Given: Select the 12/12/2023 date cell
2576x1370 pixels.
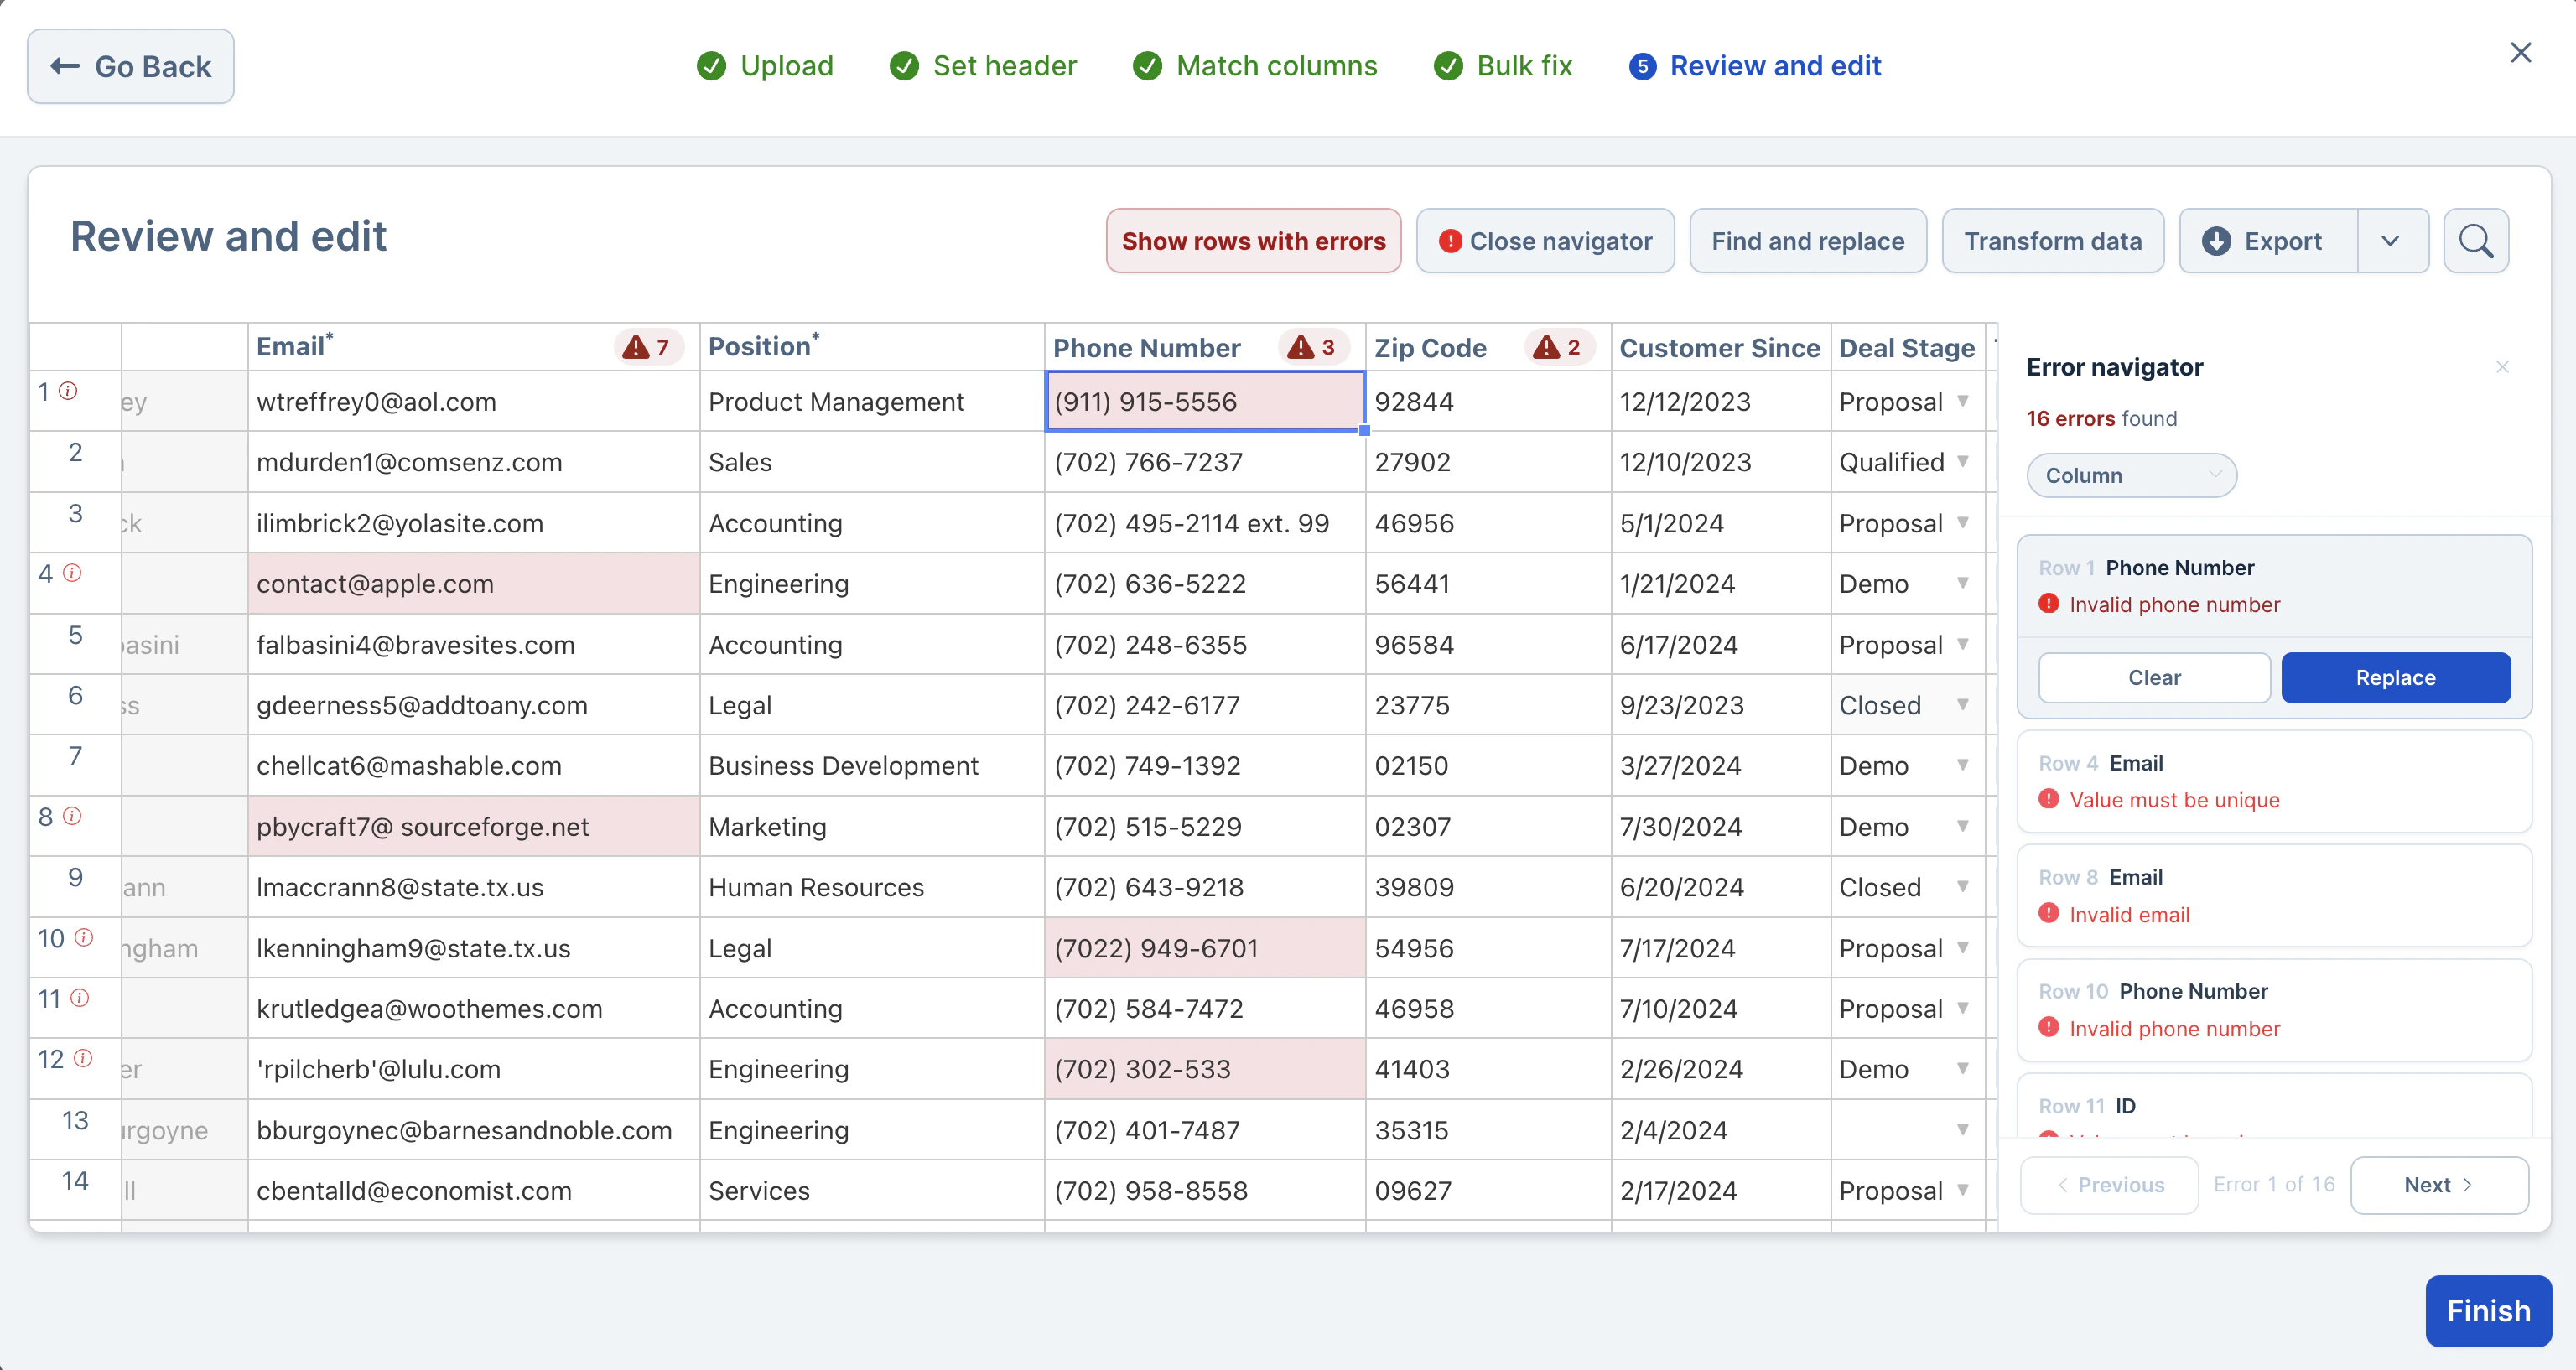Looking at the screenshot, I should tap(1720, 401).
